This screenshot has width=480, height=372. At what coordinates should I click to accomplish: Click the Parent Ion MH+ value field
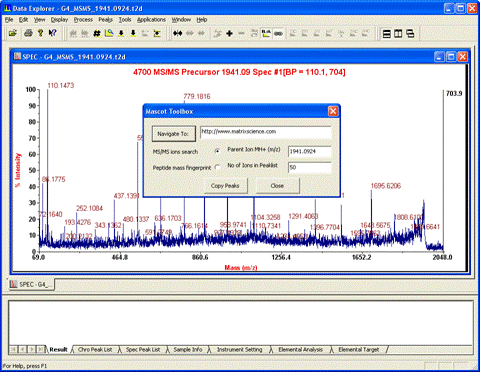coord(310,151)
